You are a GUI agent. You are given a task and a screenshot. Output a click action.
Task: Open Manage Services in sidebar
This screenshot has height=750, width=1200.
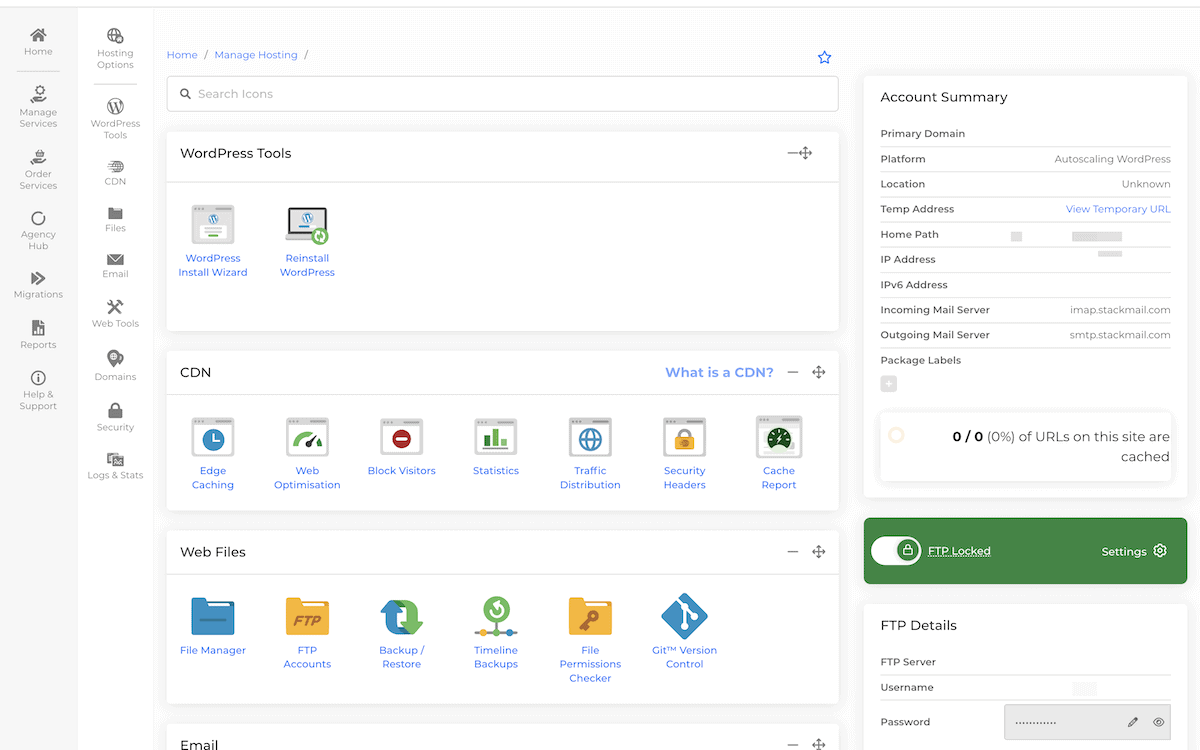tap(38, 106)
